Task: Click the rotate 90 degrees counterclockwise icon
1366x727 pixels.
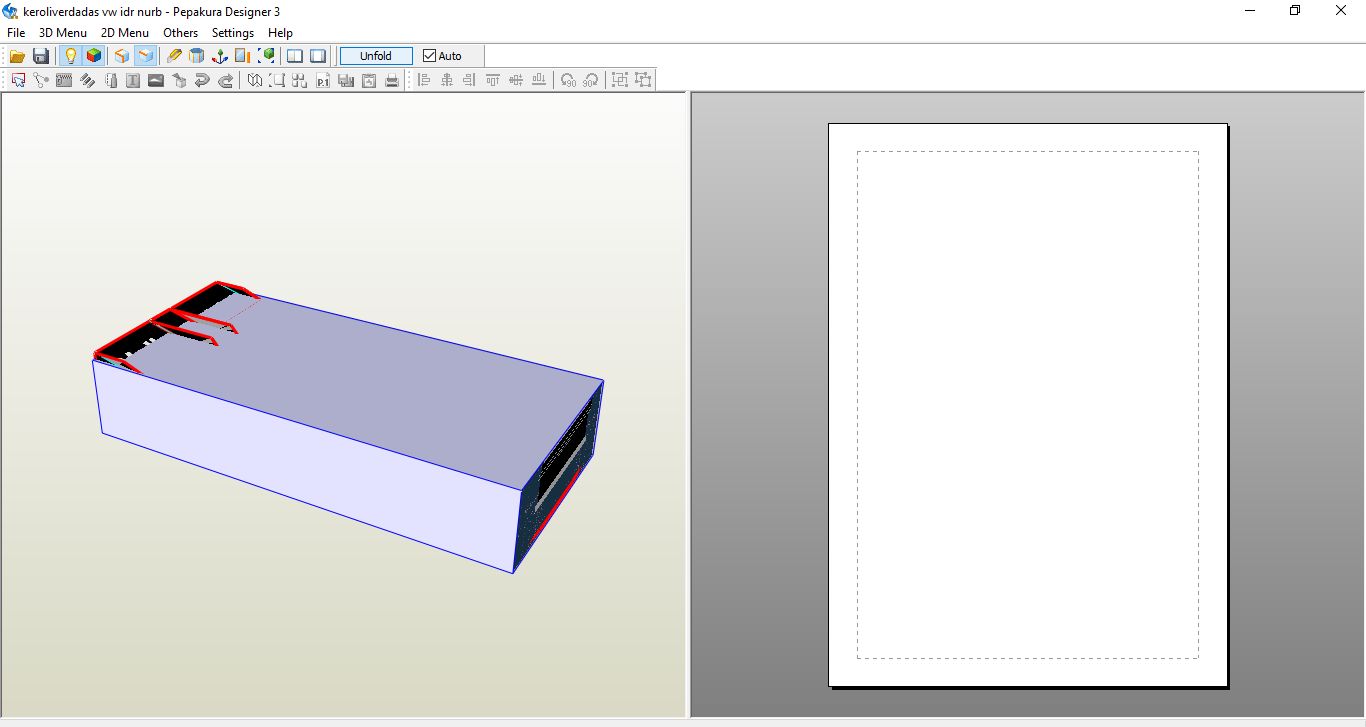Action: pos(568,81)
